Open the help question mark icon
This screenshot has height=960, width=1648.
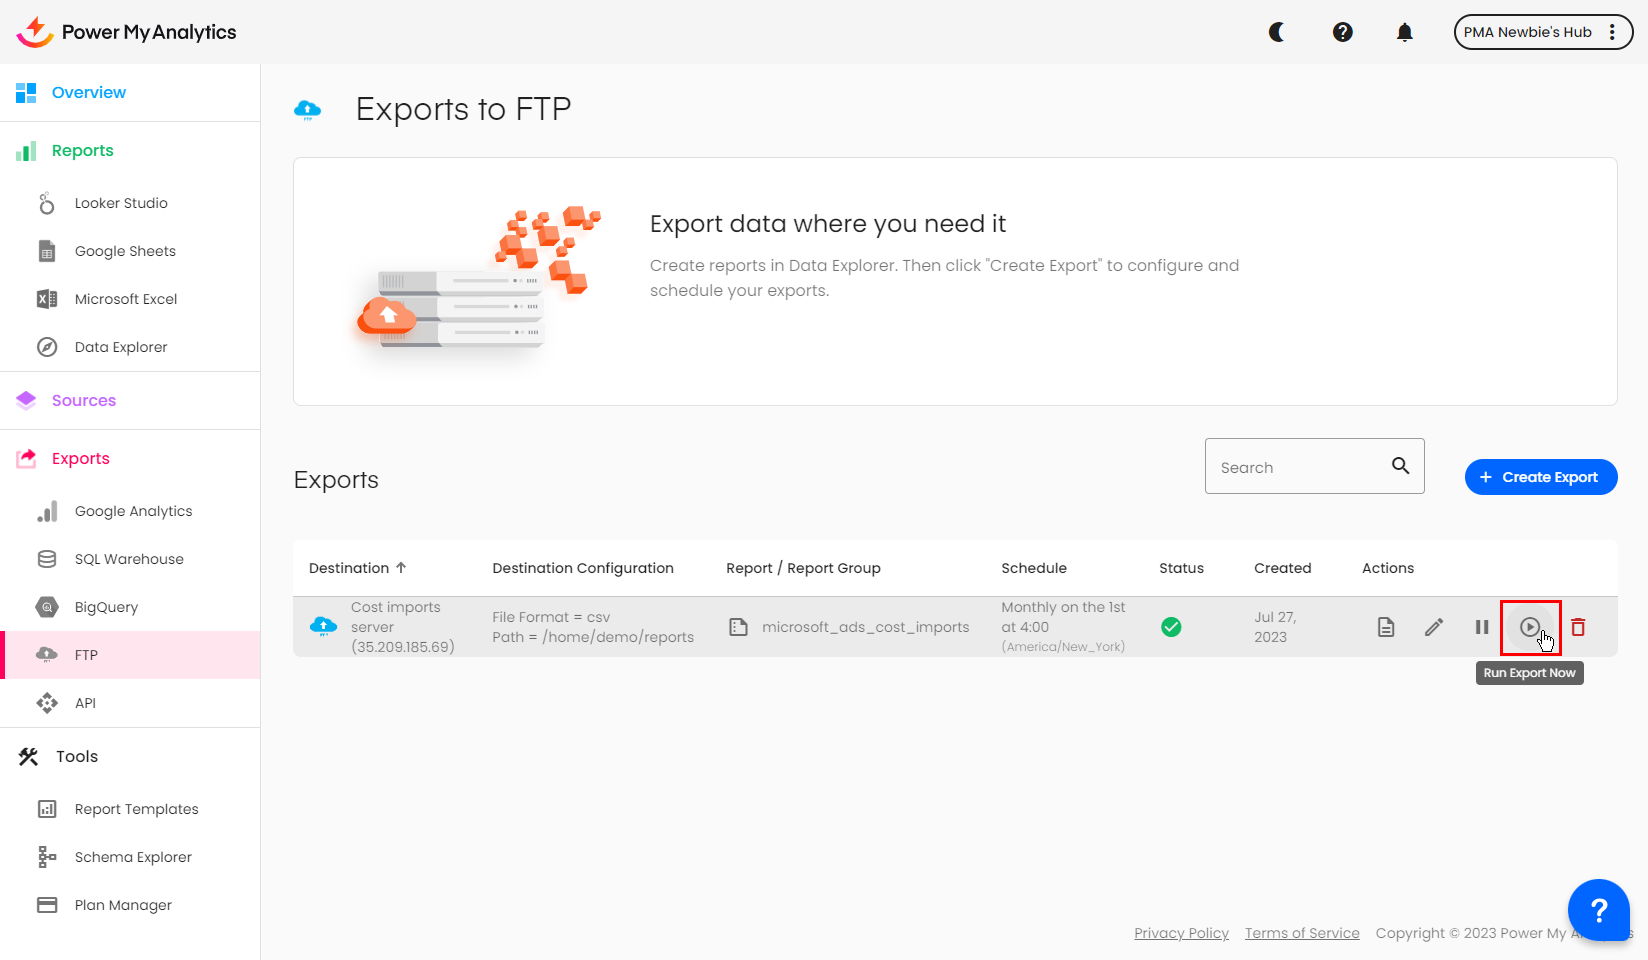[1343, 32]
